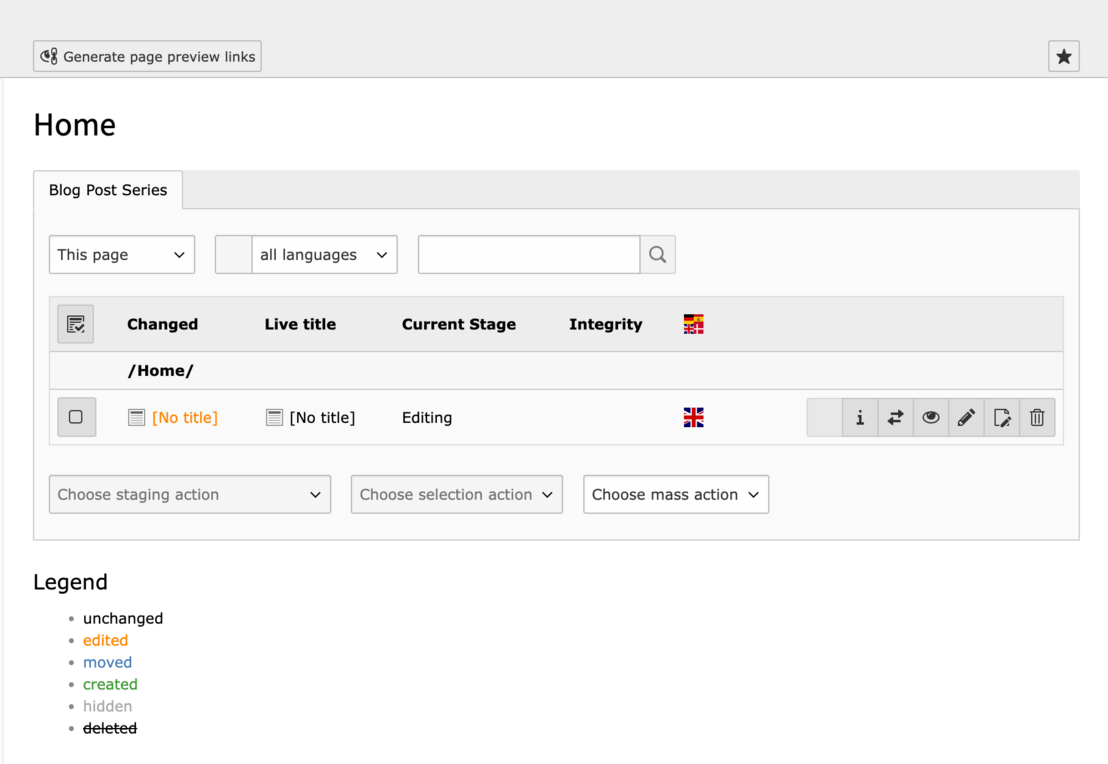Open the page version for editing
Image resolution: width=1108 pixels, height=764 pixels.
(x=1002, y=417)
